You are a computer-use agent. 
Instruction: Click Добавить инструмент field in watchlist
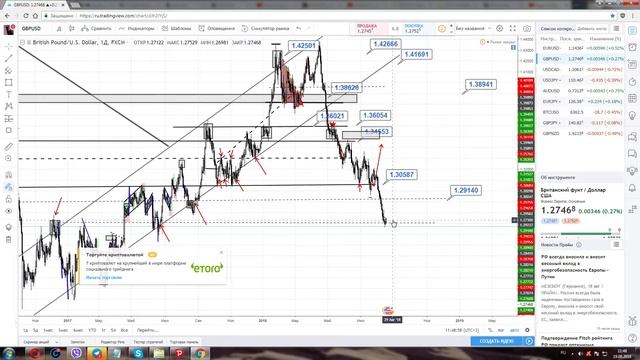[x=592, y=29]
